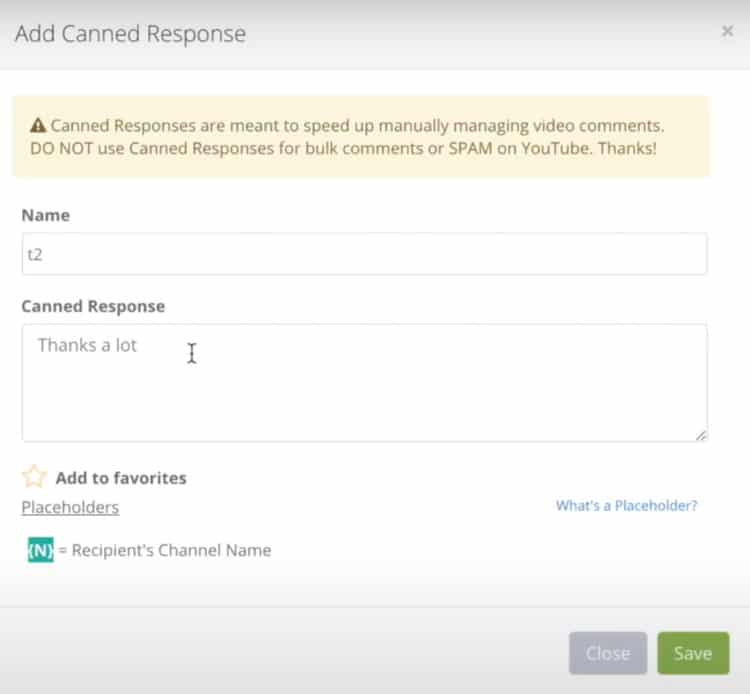
Task: Click the DO NOT use Canned Responses warning text
Action: (x=343, y=148)
